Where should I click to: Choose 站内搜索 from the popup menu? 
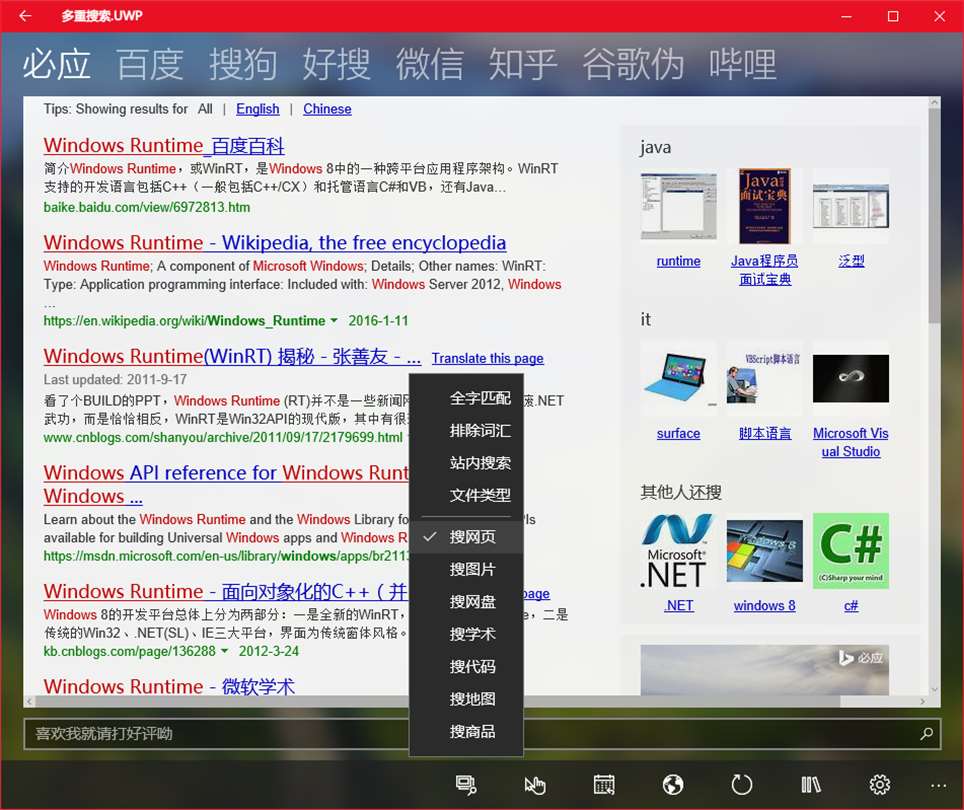pos(466,463)
